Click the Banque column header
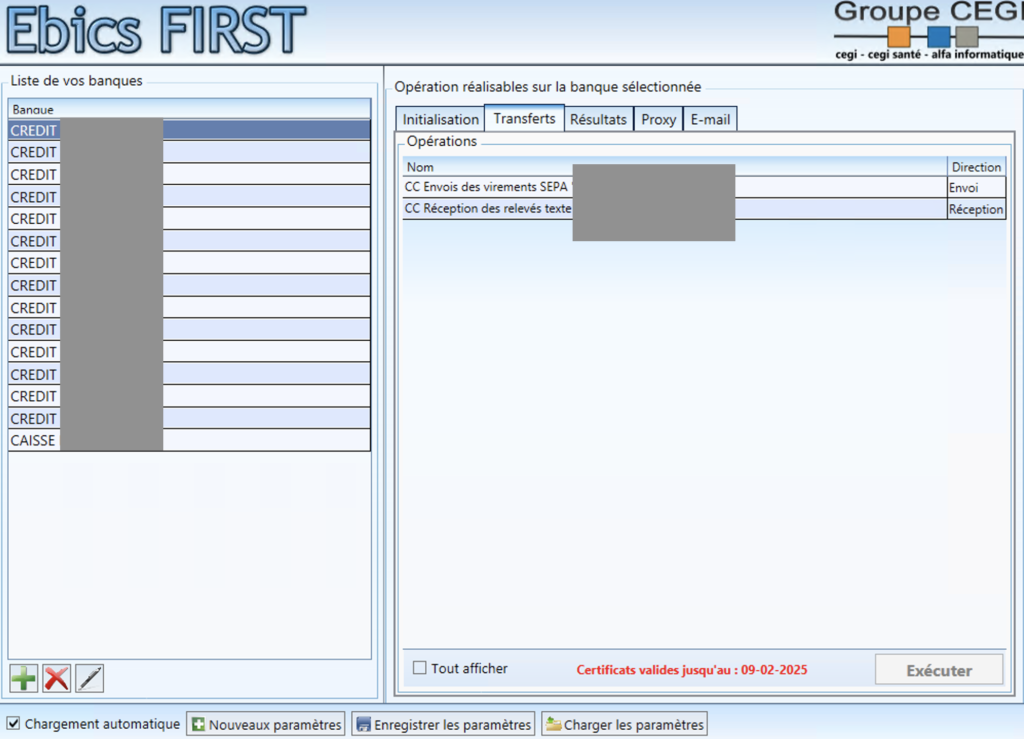 [x=189, y=109]
